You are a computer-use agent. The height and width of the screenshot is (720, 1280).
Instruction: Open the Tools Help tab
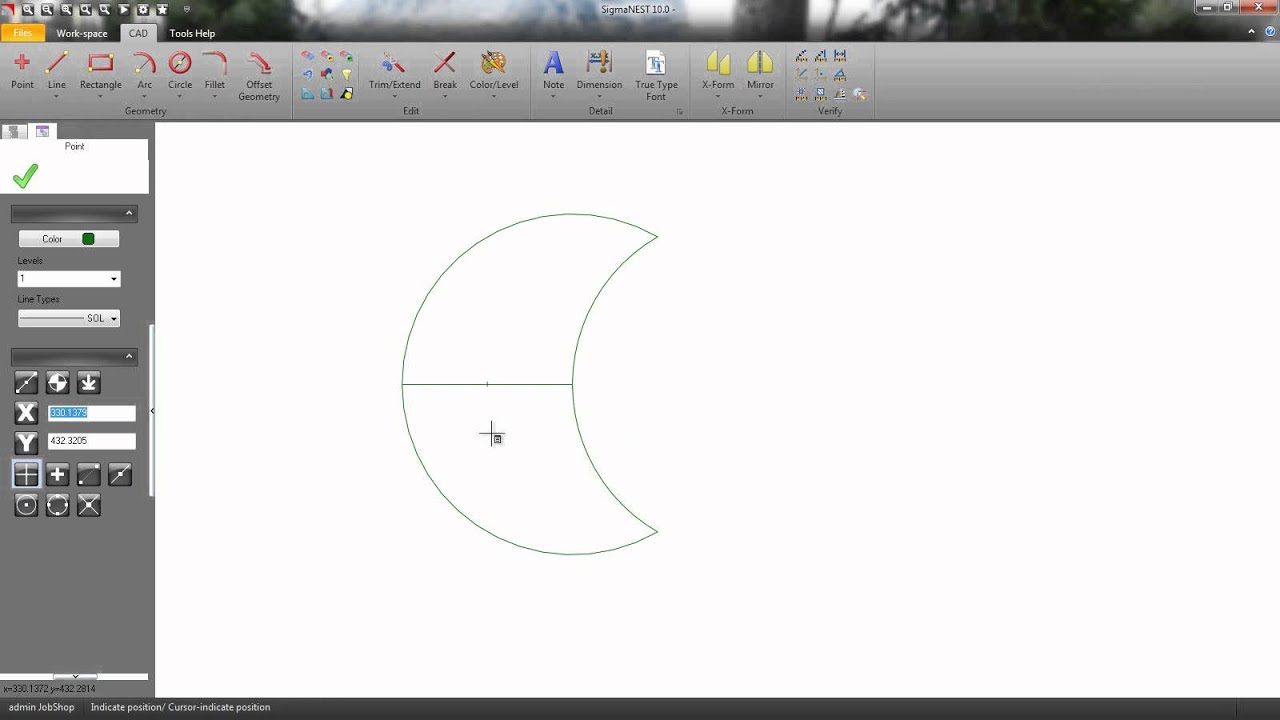[192, 33]
